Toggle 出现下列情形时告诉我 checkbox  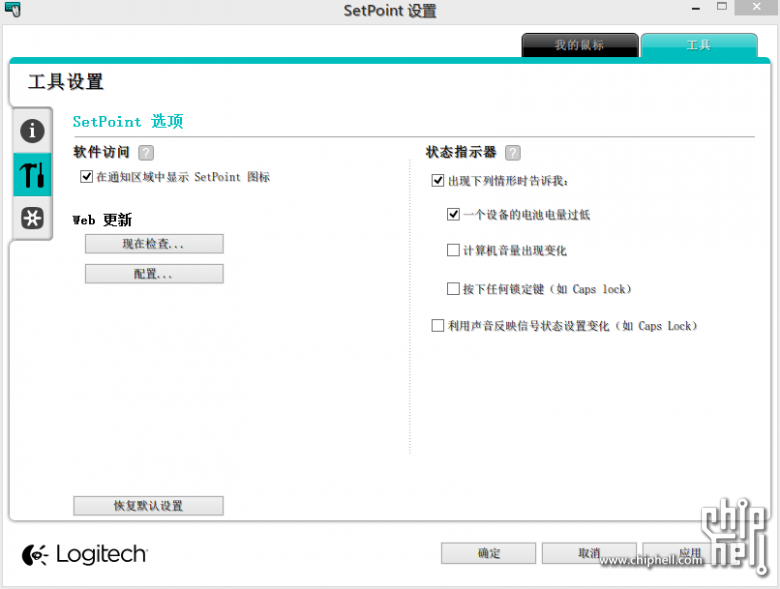pyautogui.click(x=438, y=180)
